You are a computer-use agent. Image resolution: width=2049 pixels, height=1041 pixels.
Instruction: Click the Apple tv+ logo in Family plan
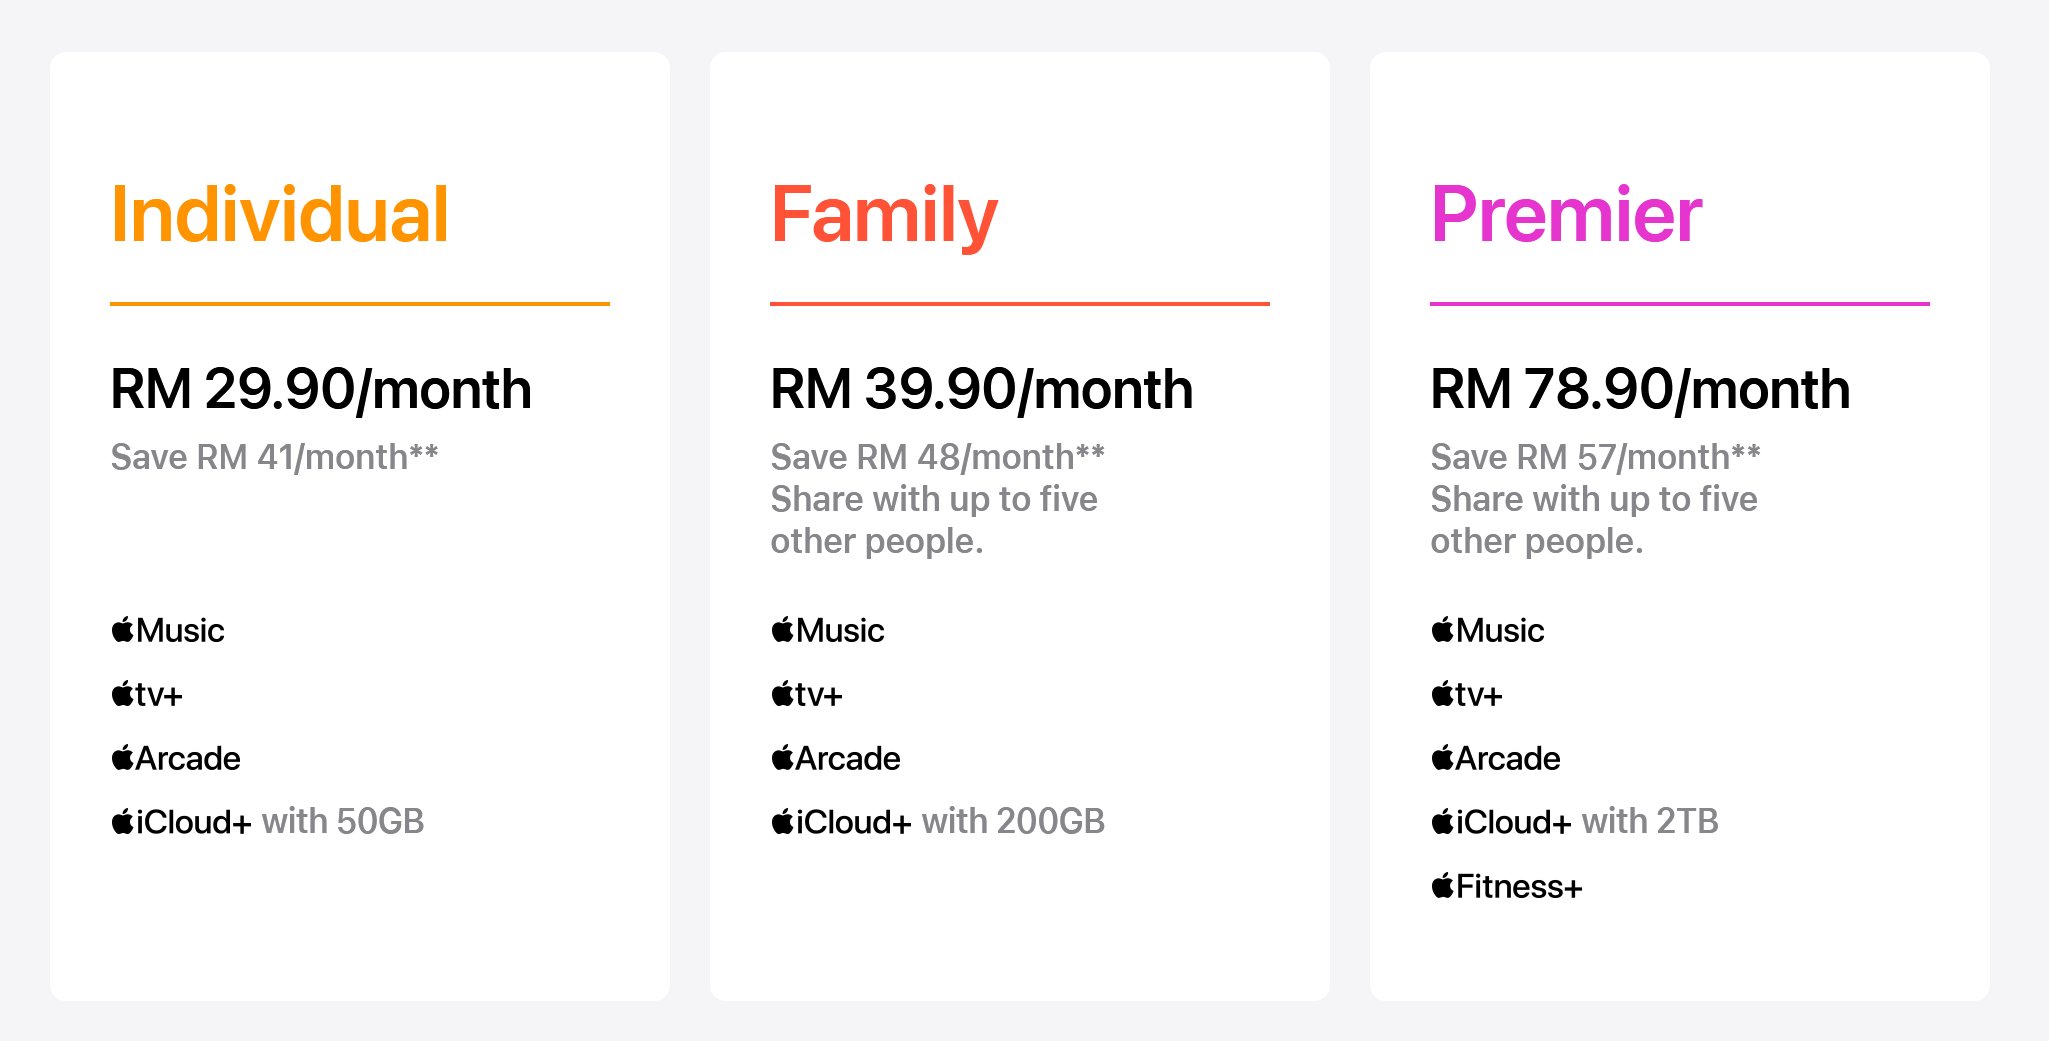tap(807, 694)
